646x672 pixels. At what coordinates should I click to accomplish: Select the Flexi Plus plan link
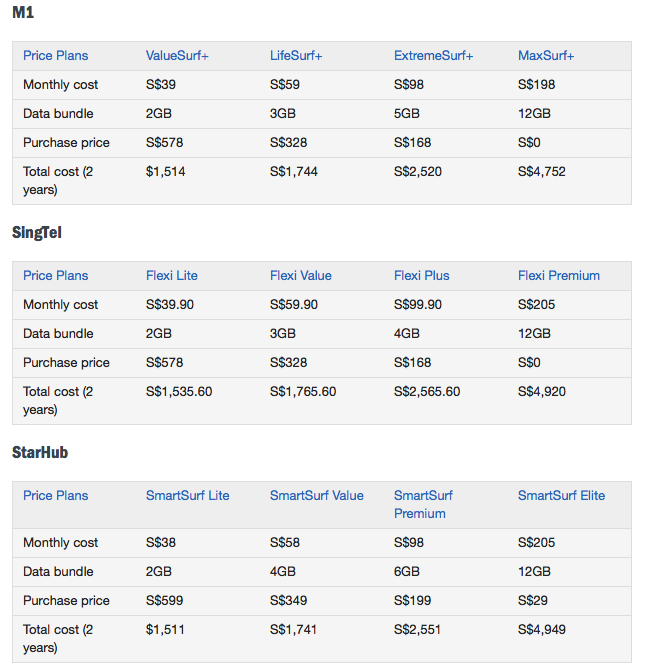coord(422,276)
